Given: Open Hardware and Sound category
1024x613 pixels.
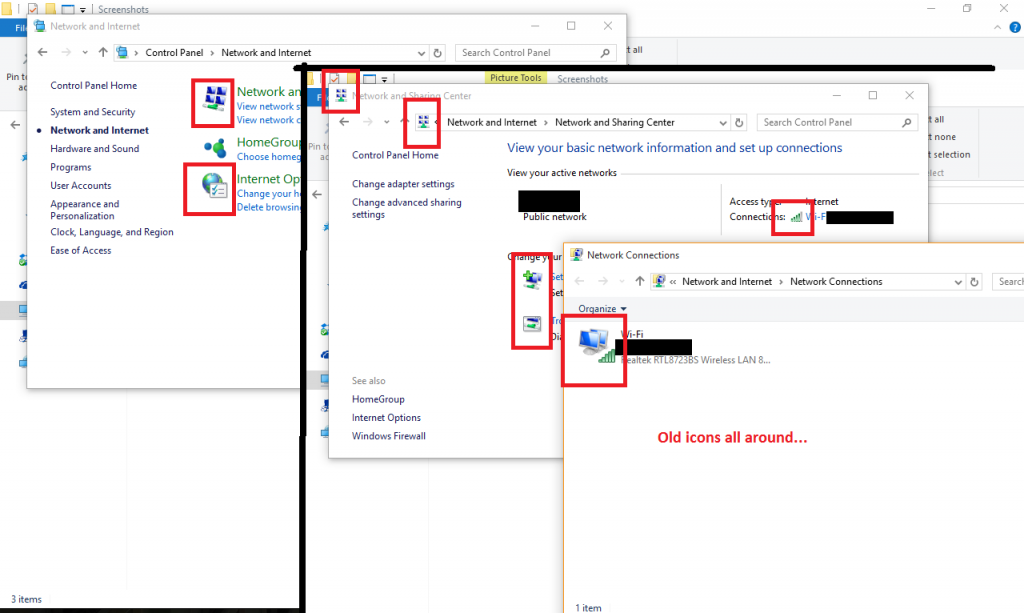Looking at the screenshot, I should (x=95, y=149).
